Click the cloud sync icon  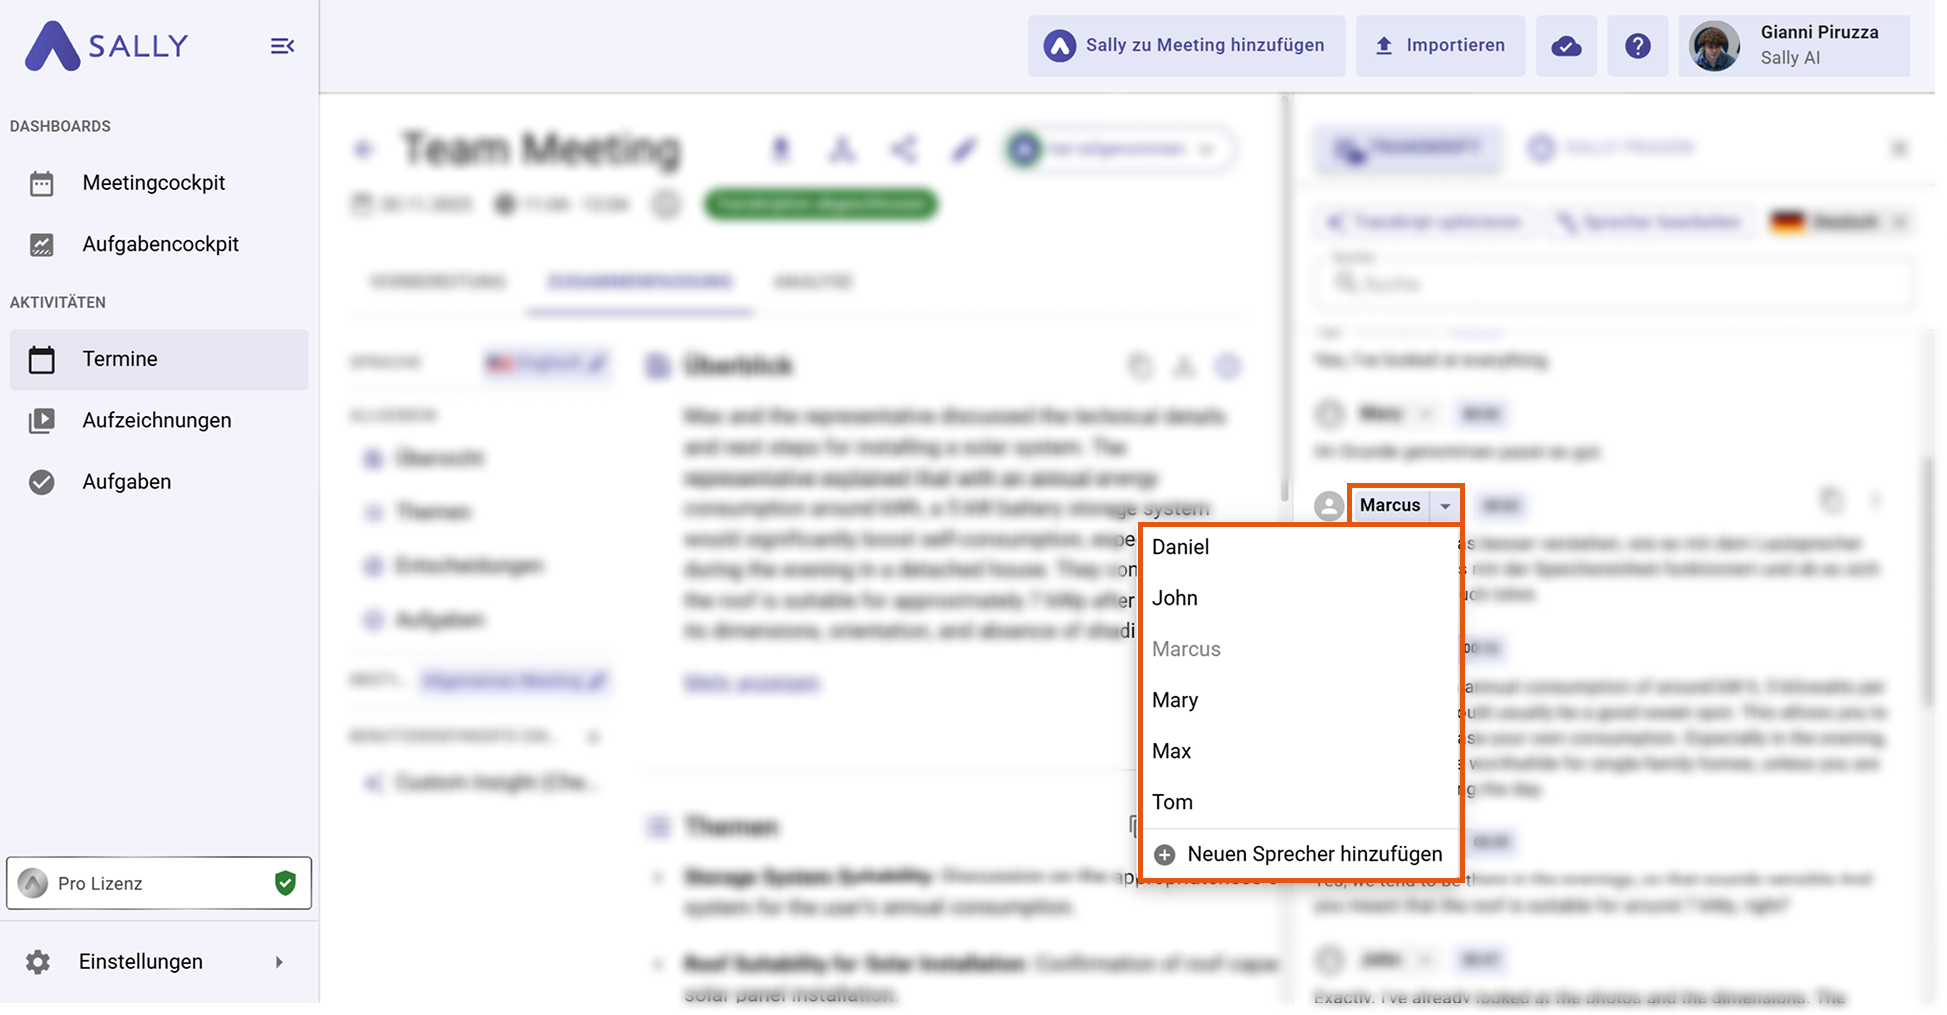click(1566, 46)
